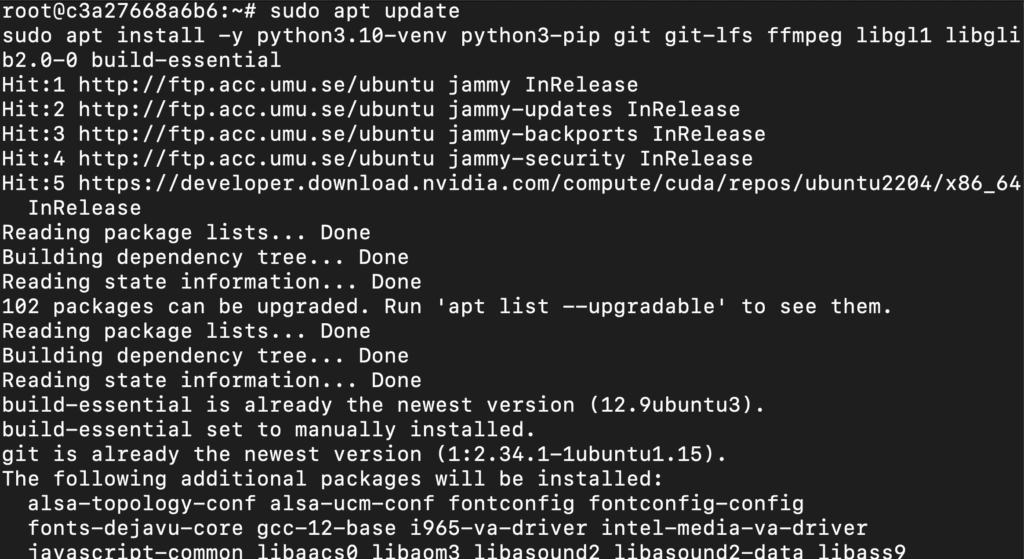1024x559 pixels.
Task: Click the '(12.9ubuntu3)' version text
Action: click(x=684, y=405)
